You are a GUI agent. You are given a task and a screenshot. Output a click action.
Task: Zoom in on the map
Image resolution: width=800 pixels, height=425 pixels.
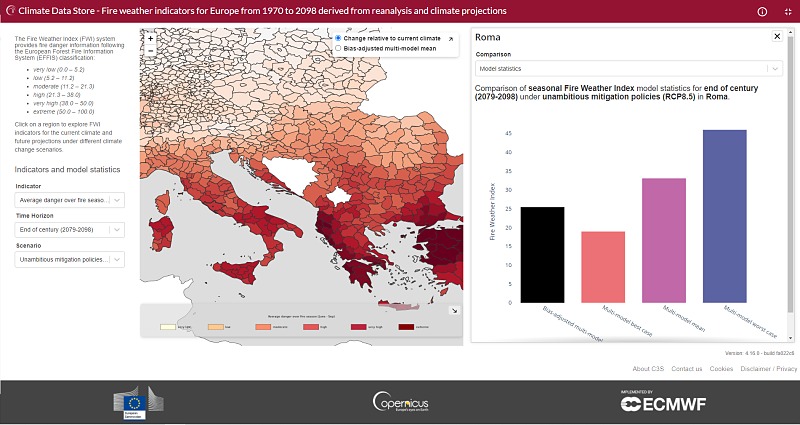[x=151, y=39]
